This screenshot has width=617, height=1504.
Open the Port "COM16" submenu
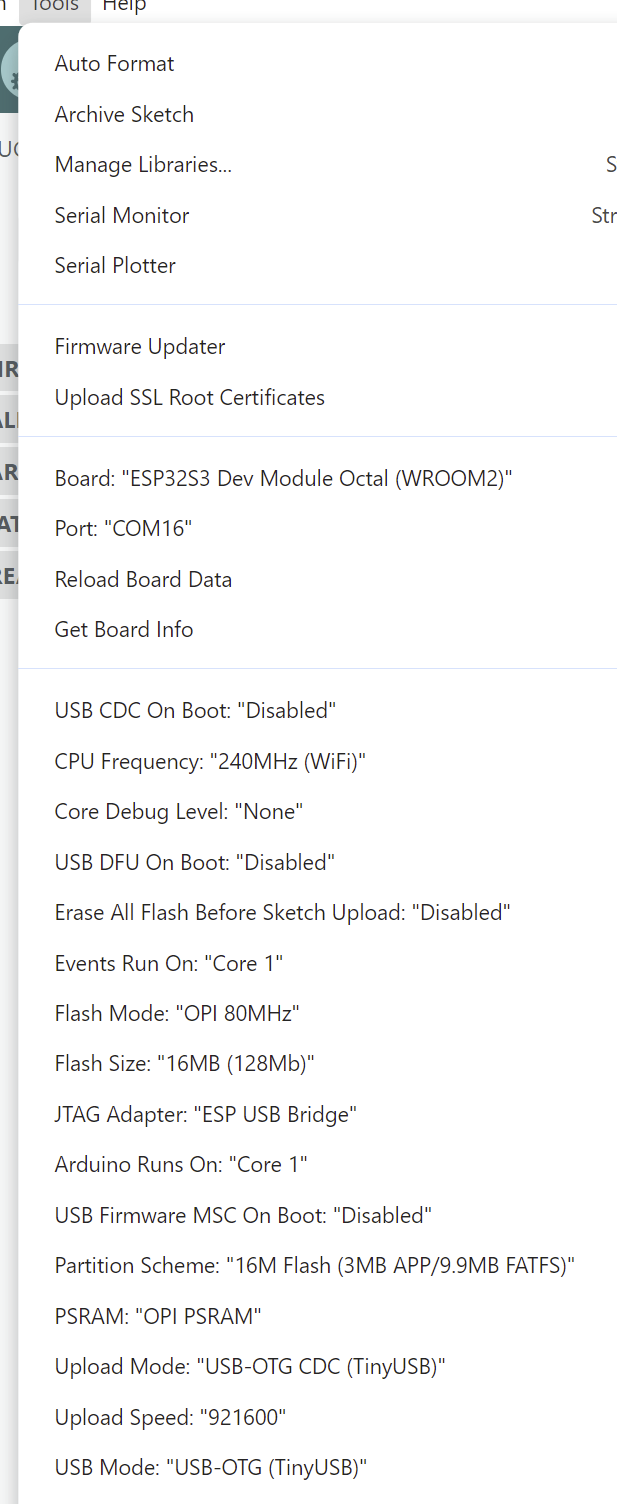click(x=123, y=529)
